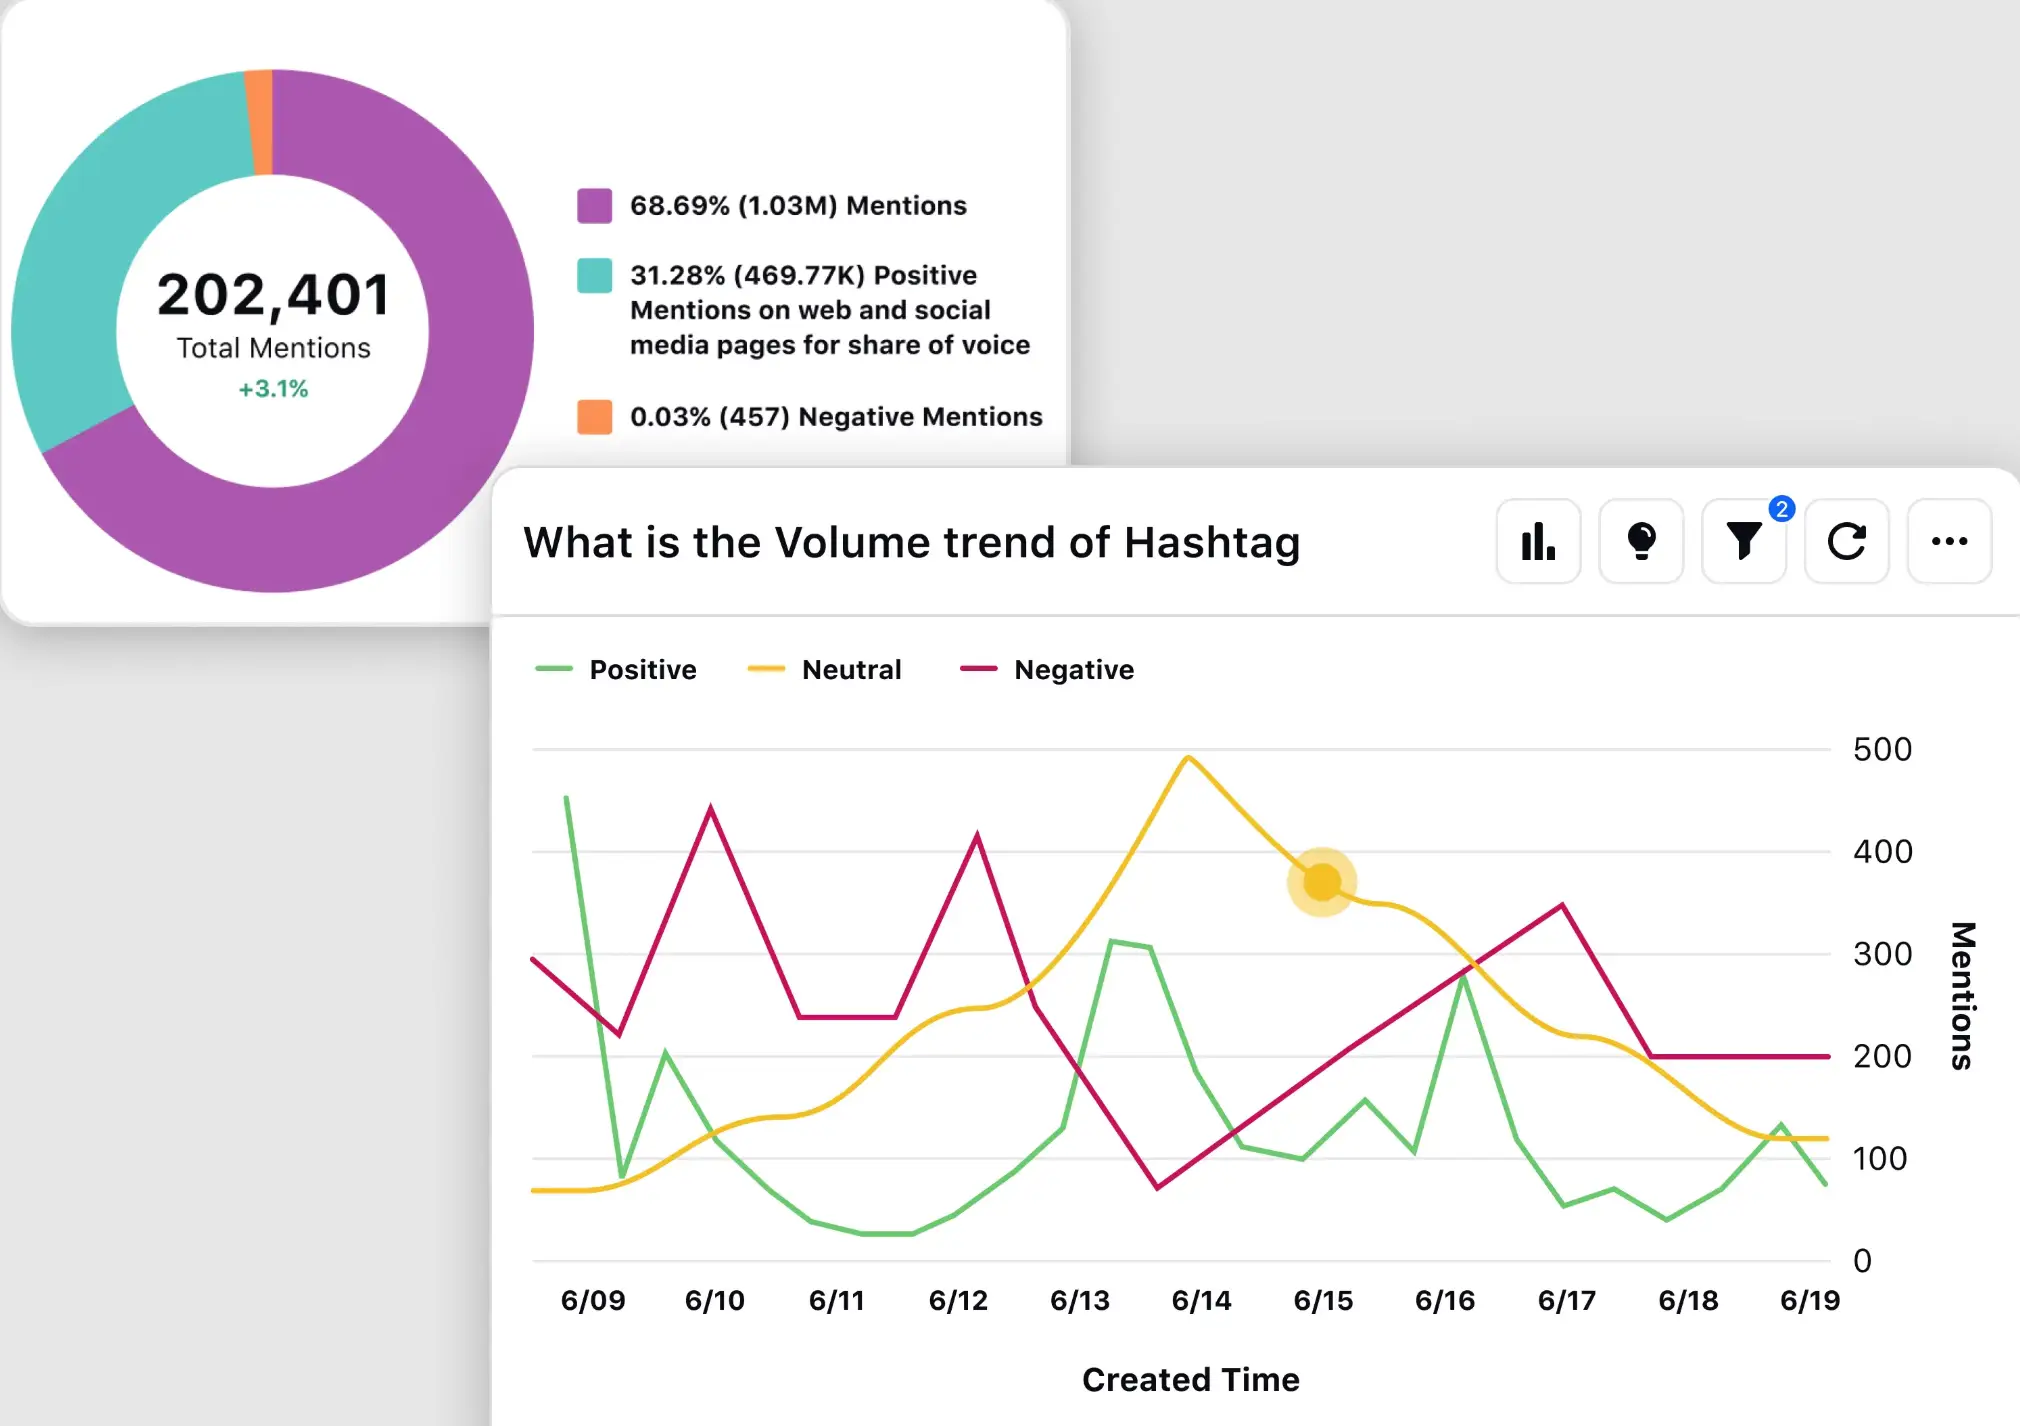Click the highlighted yellow data point
2020x1426 pixels.
click(x=1322, y=882)
